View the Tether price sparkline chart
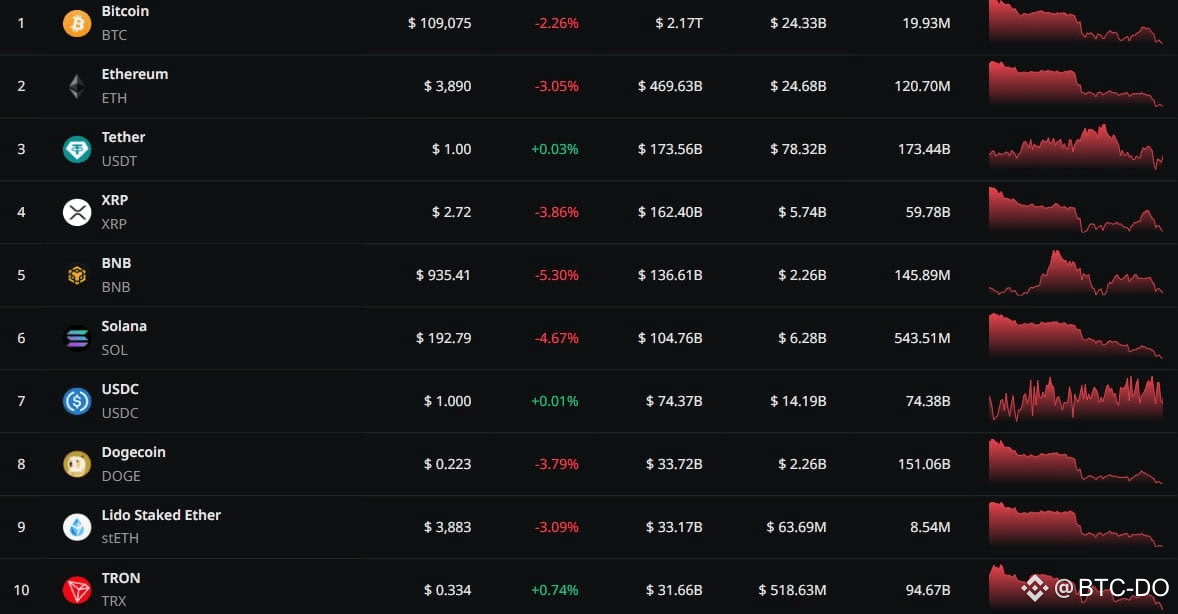 (1075, 148)
